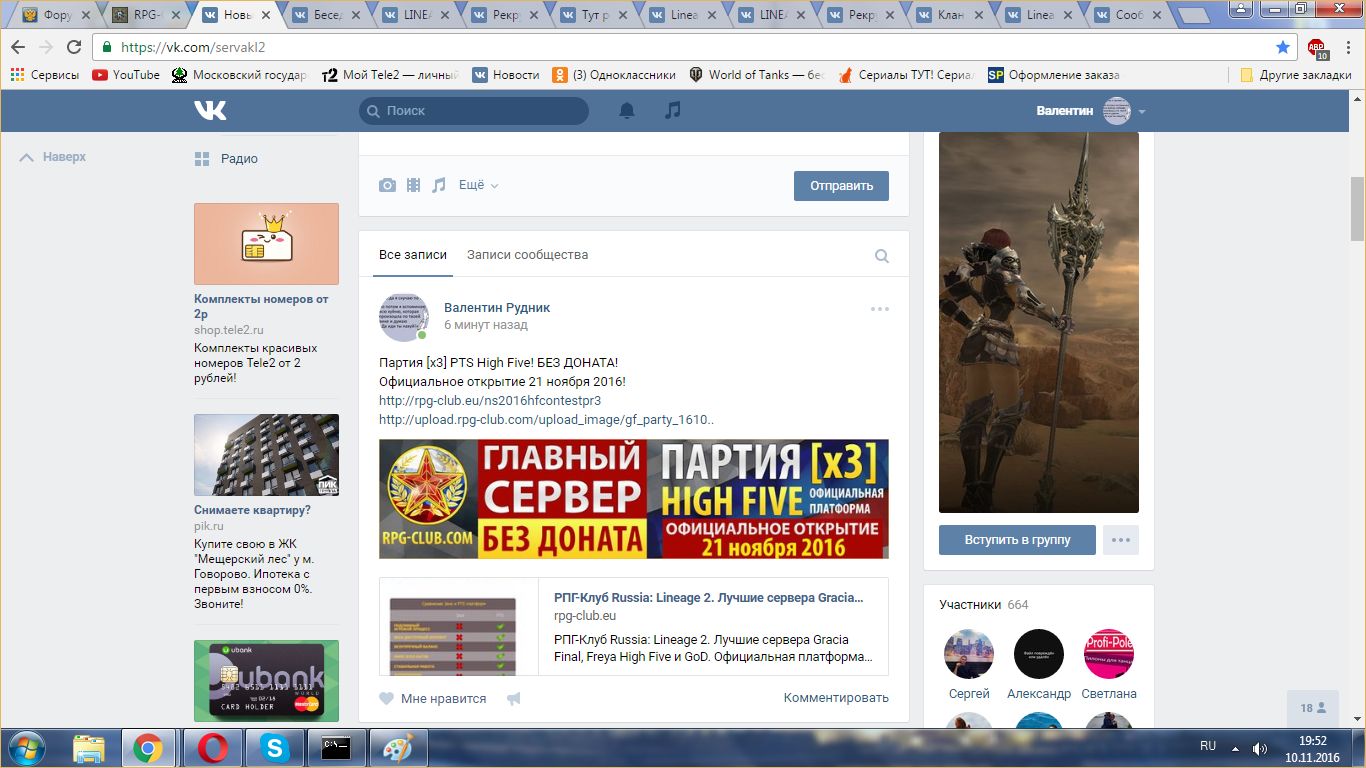Like the post with Мне нравится
Viewport: 1366px width, 768px height.
tap(433, 699)
